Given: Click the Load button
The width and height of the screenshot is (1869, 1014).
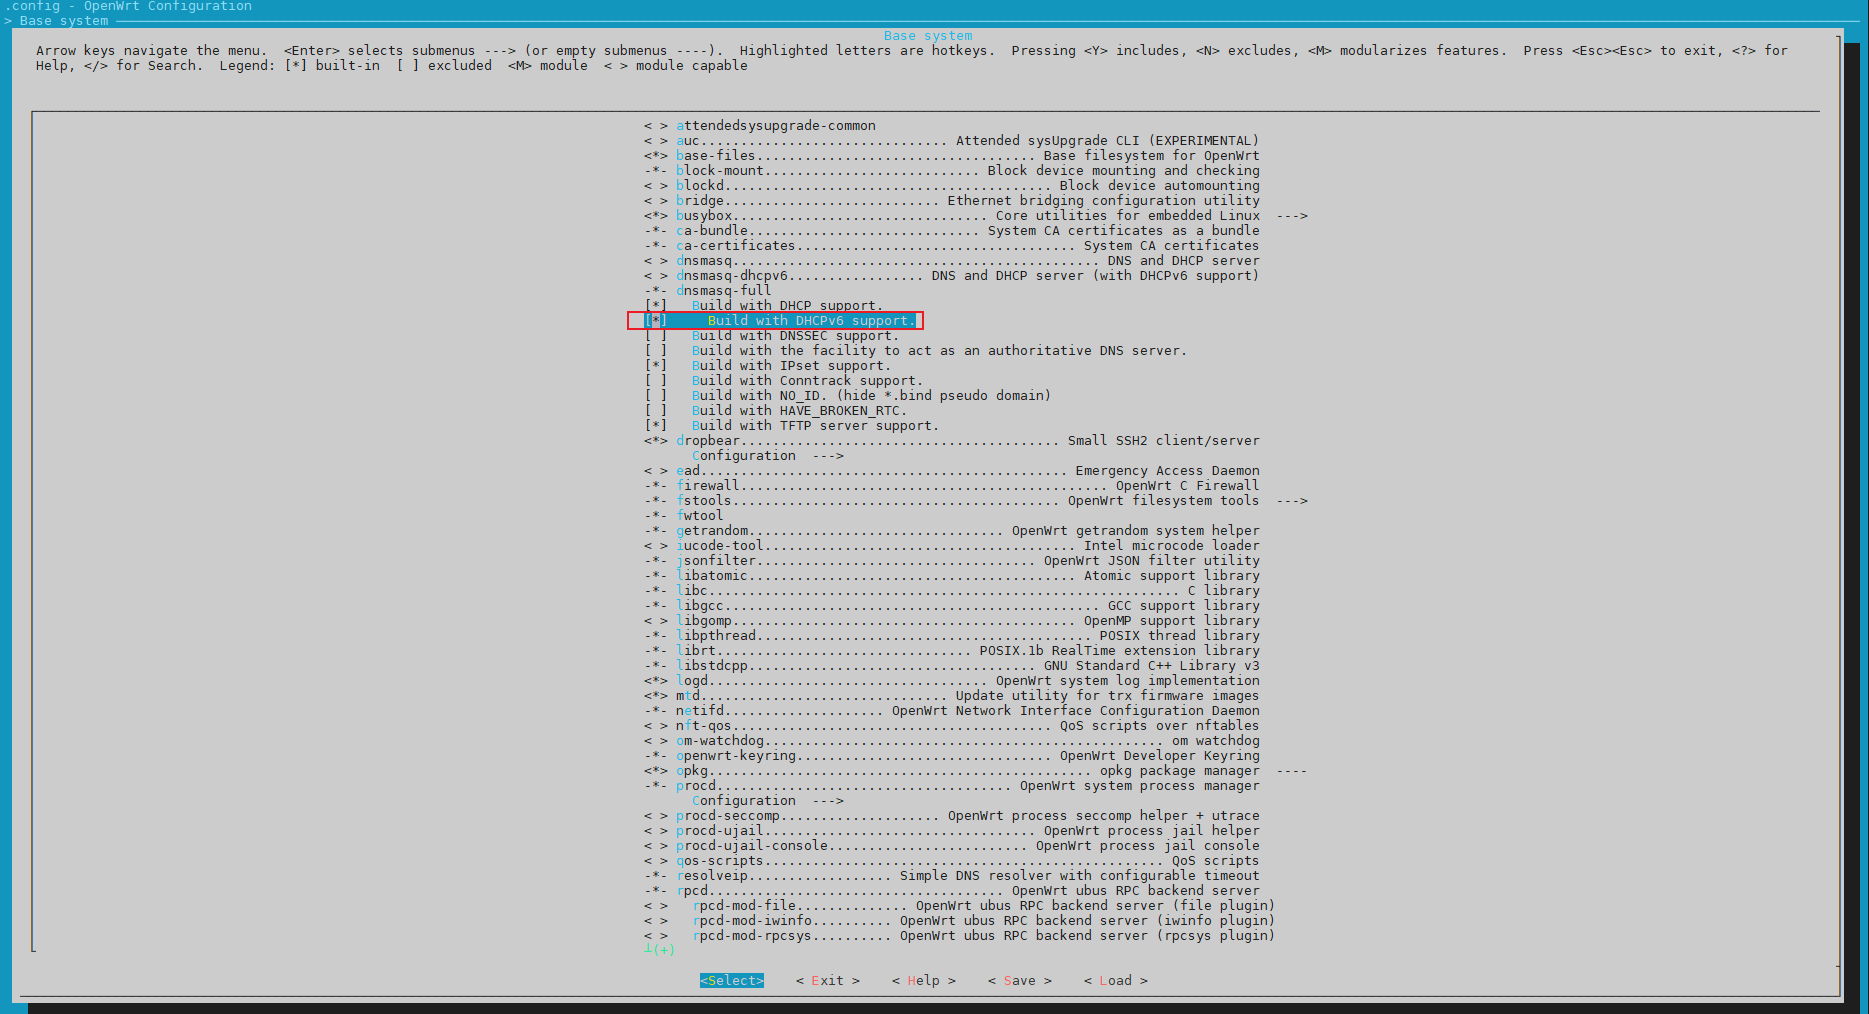Looking at the screenshot, I should 1115,980.
